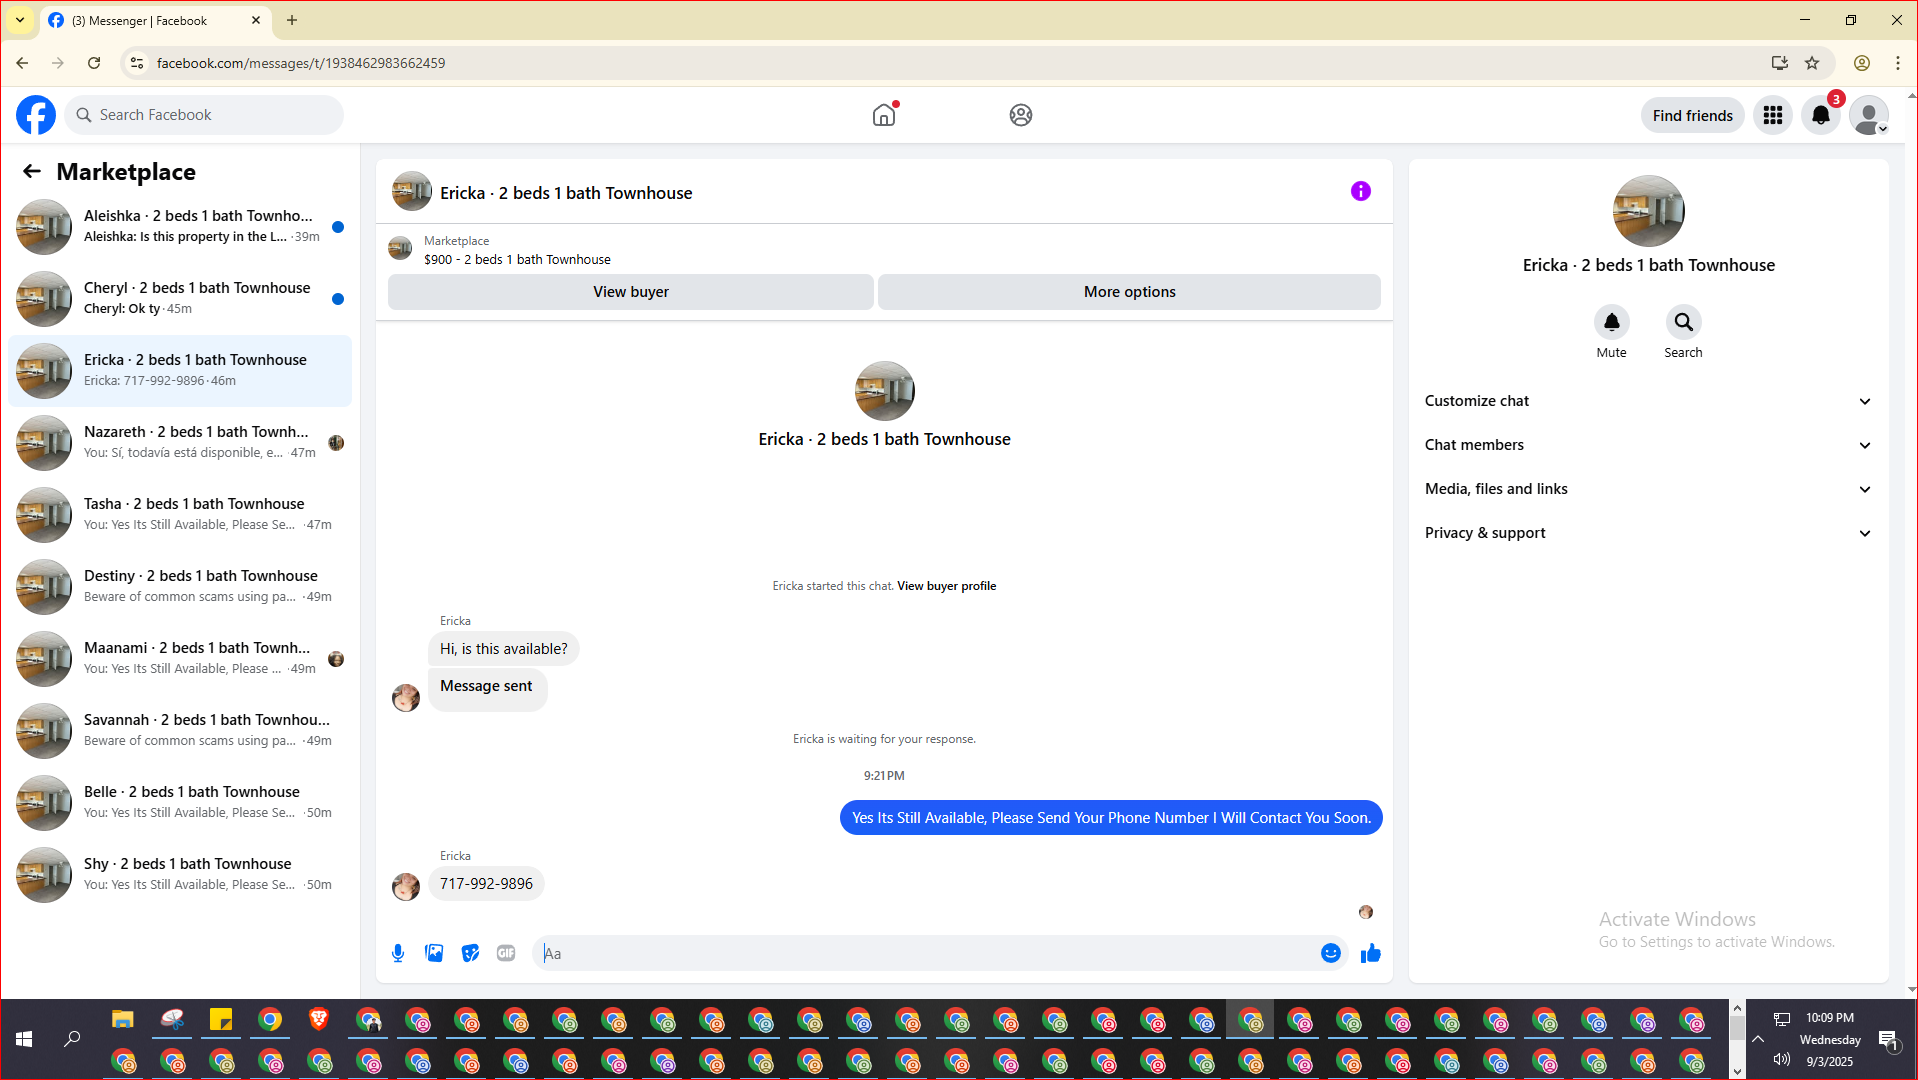
Task: Attach a photo file to message
Action: (434, 953)
